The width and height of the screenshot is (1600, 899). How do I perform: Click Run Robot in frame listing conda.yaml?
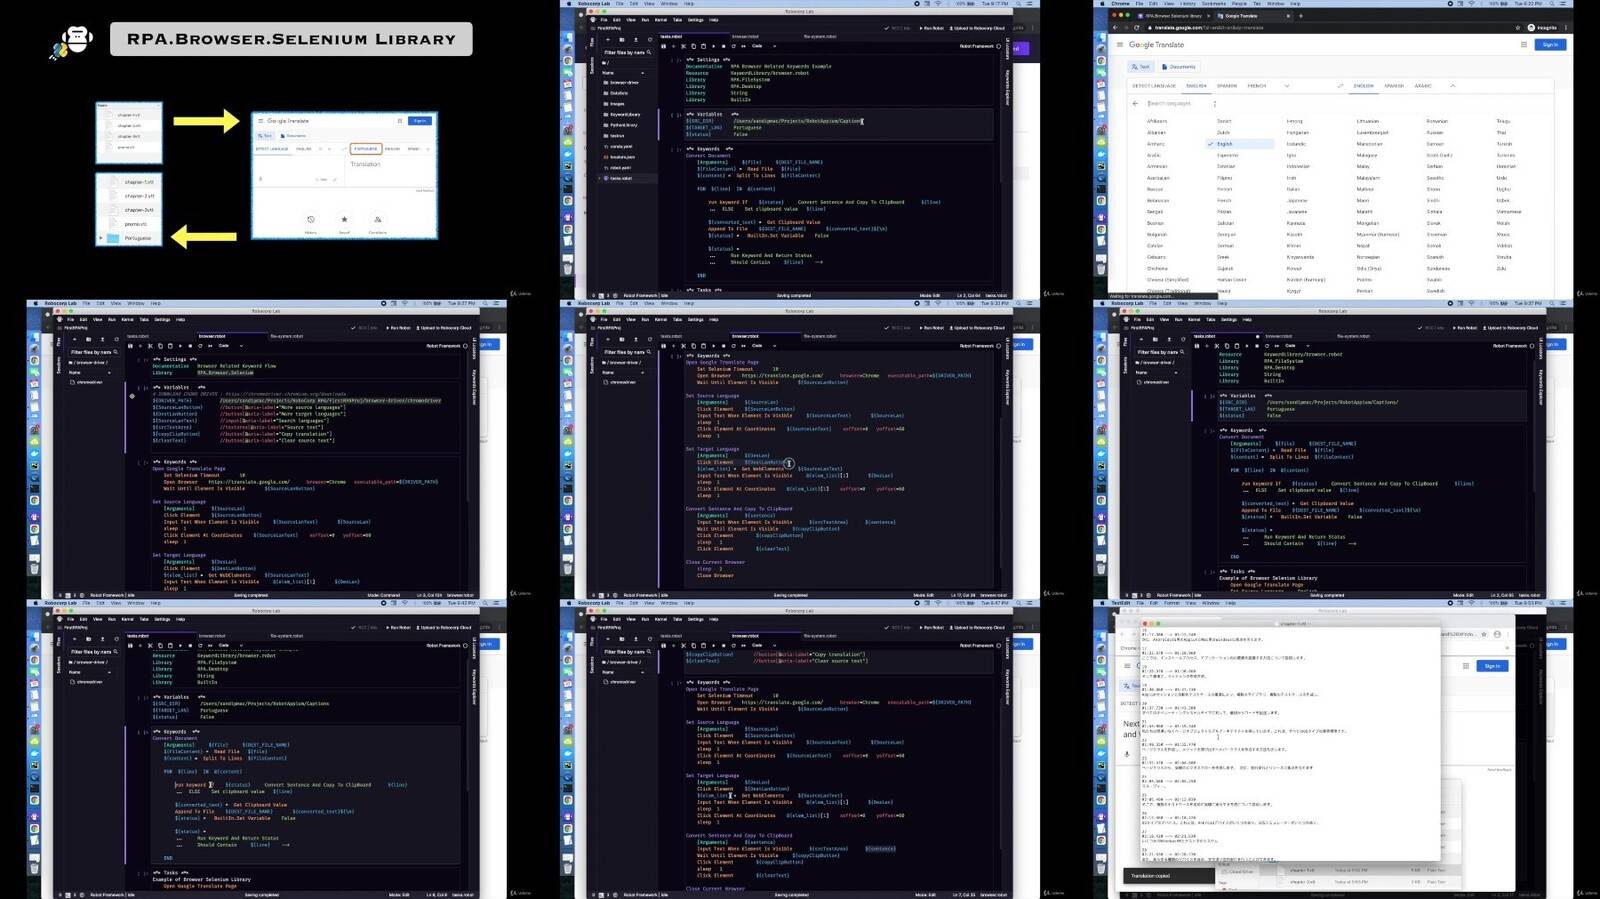pos(932,28)
